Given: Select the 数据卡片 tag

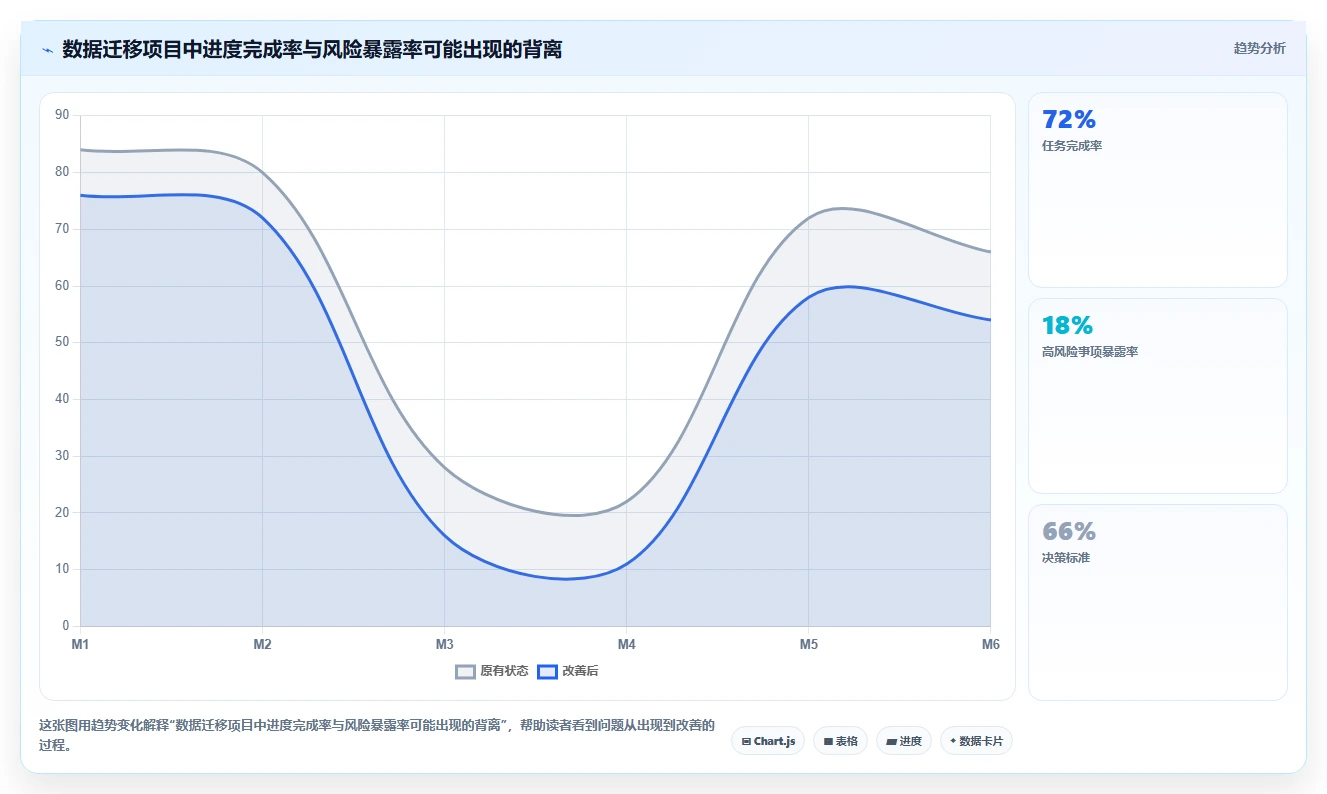Looking at the screenshot, I should click(x=976, y=741).
